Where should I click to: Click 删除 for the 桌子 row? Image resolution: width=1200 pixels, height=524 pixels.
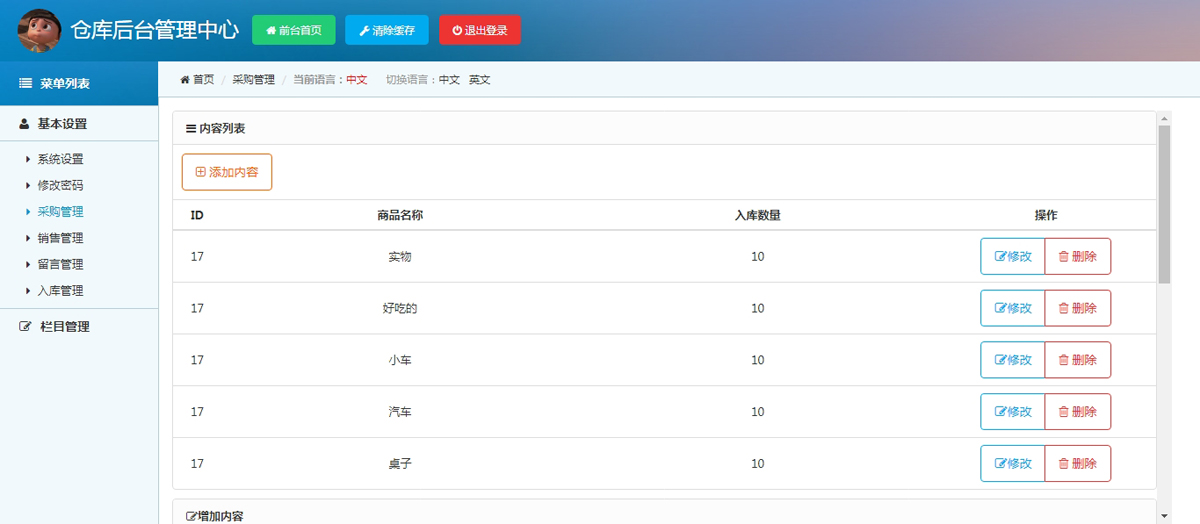[1078, 463]
